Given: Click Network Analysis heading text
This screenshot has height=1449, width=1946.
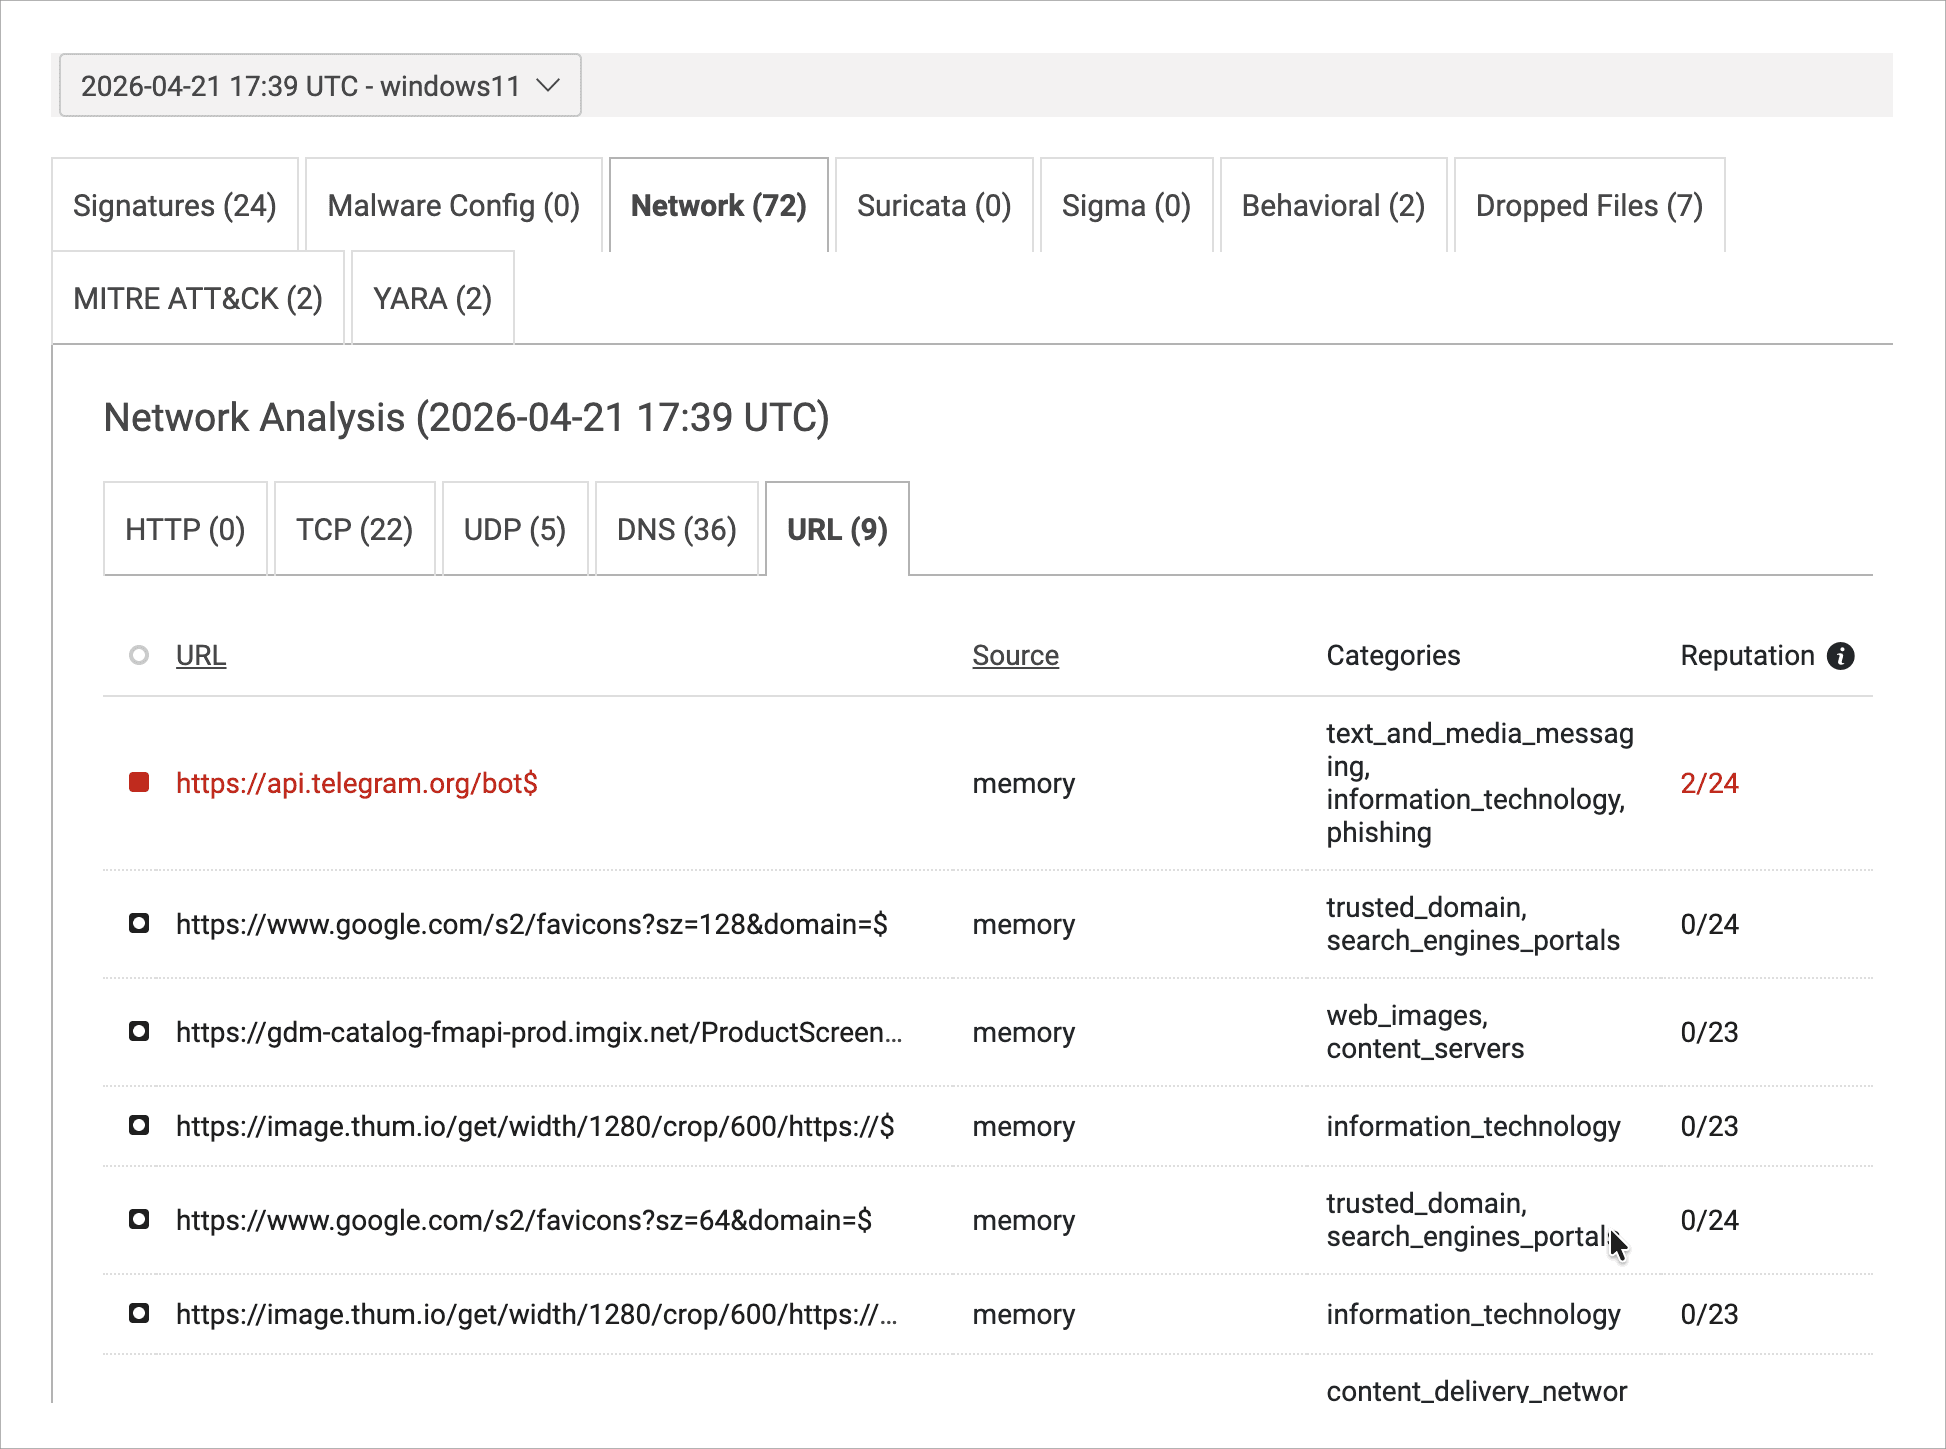Looking at the screenshot, I should pyautogui.click(x=467, y=417).
